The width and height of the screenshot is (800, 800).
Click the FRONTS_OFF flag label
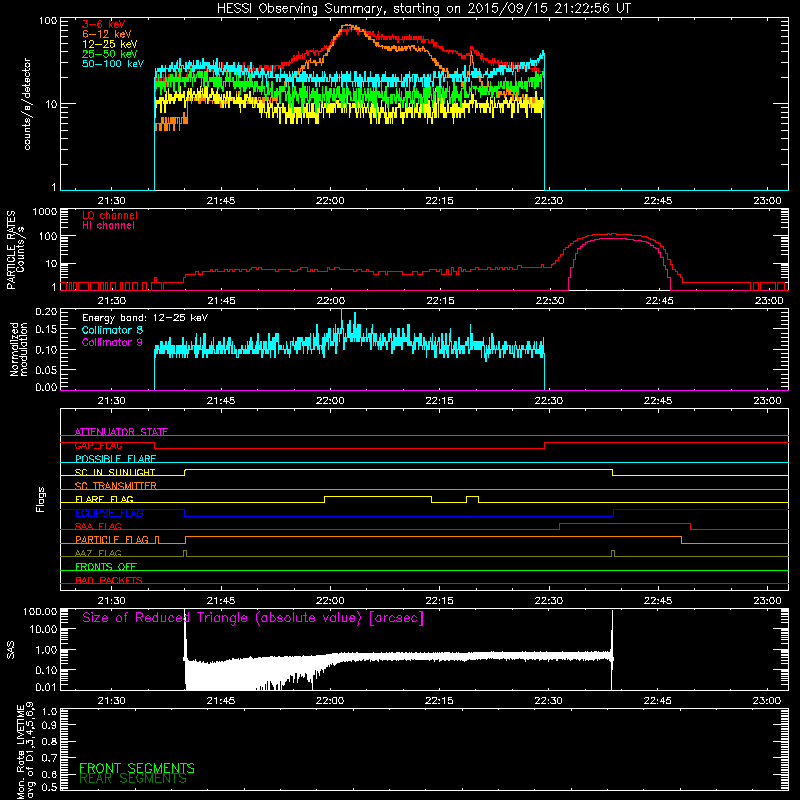click(x=106, y=566)
